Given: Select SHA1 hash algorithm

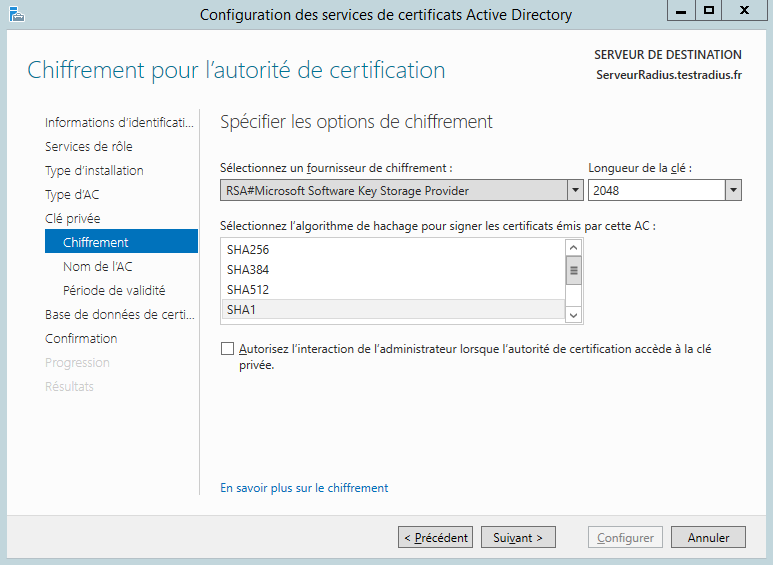Looking at the screenshot, I should [241, 310].
